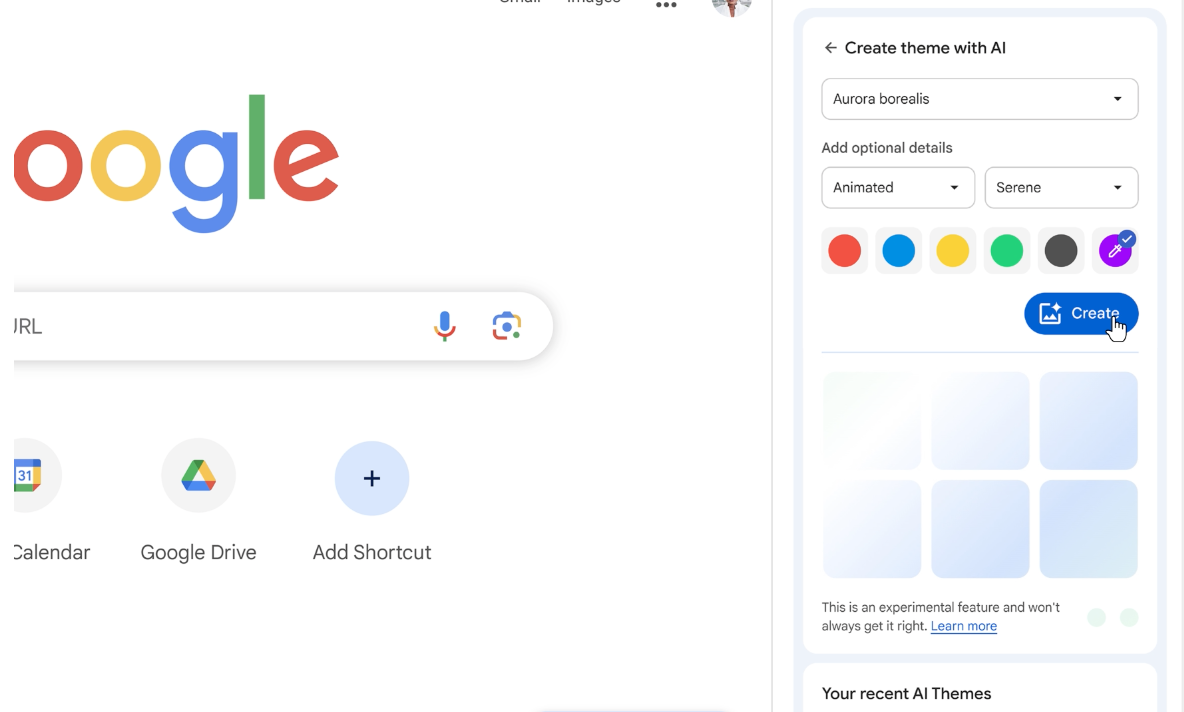
Task: Click into the Google search box
Action: [220, 326]
